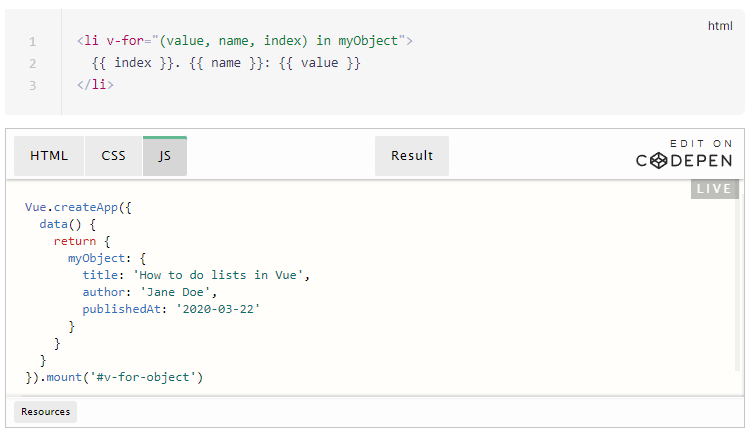Click line number 1 in snippet

[32, 41]
